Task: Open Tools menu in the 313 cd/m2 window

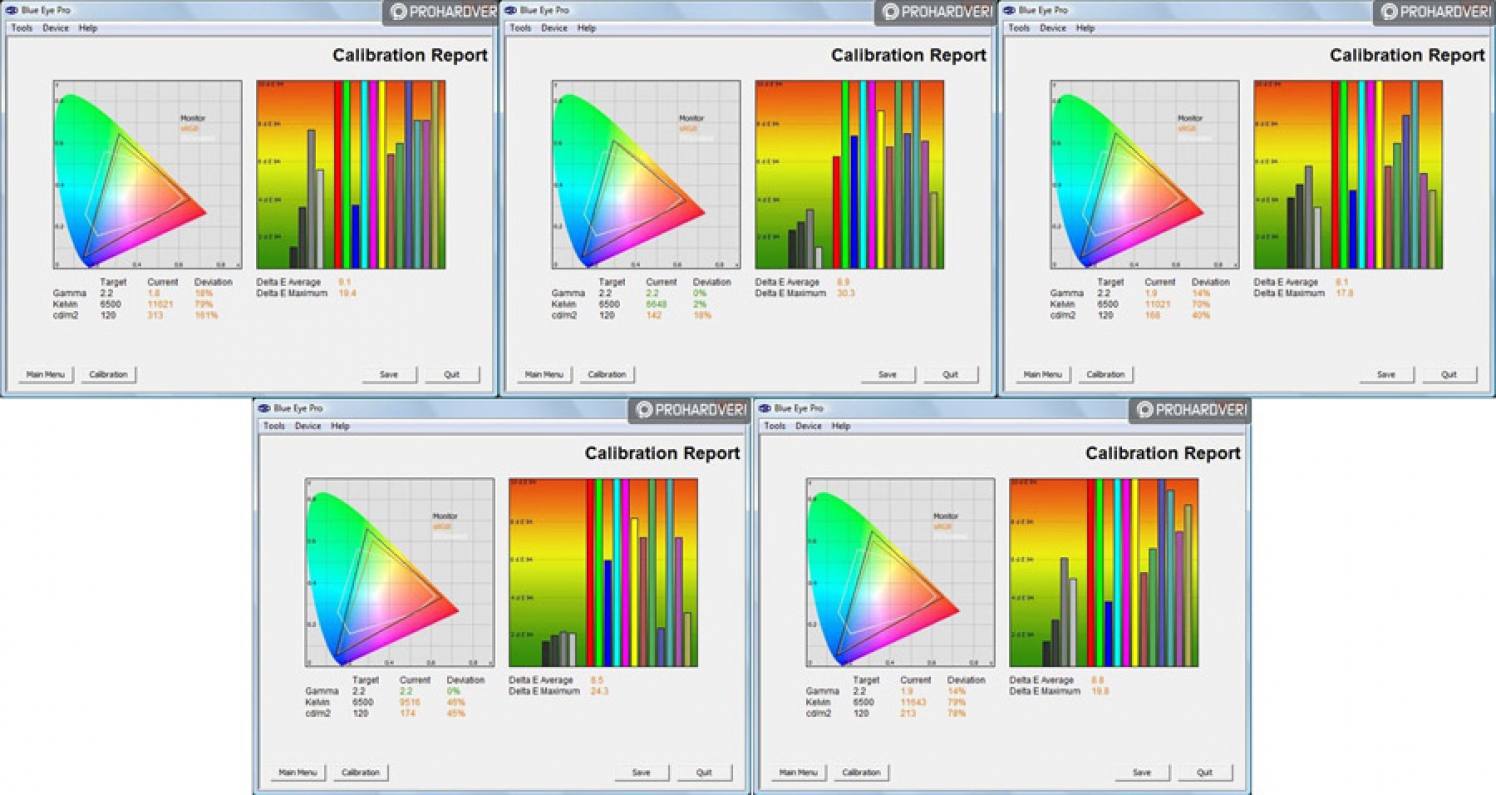Action: [x=22, y=28]
